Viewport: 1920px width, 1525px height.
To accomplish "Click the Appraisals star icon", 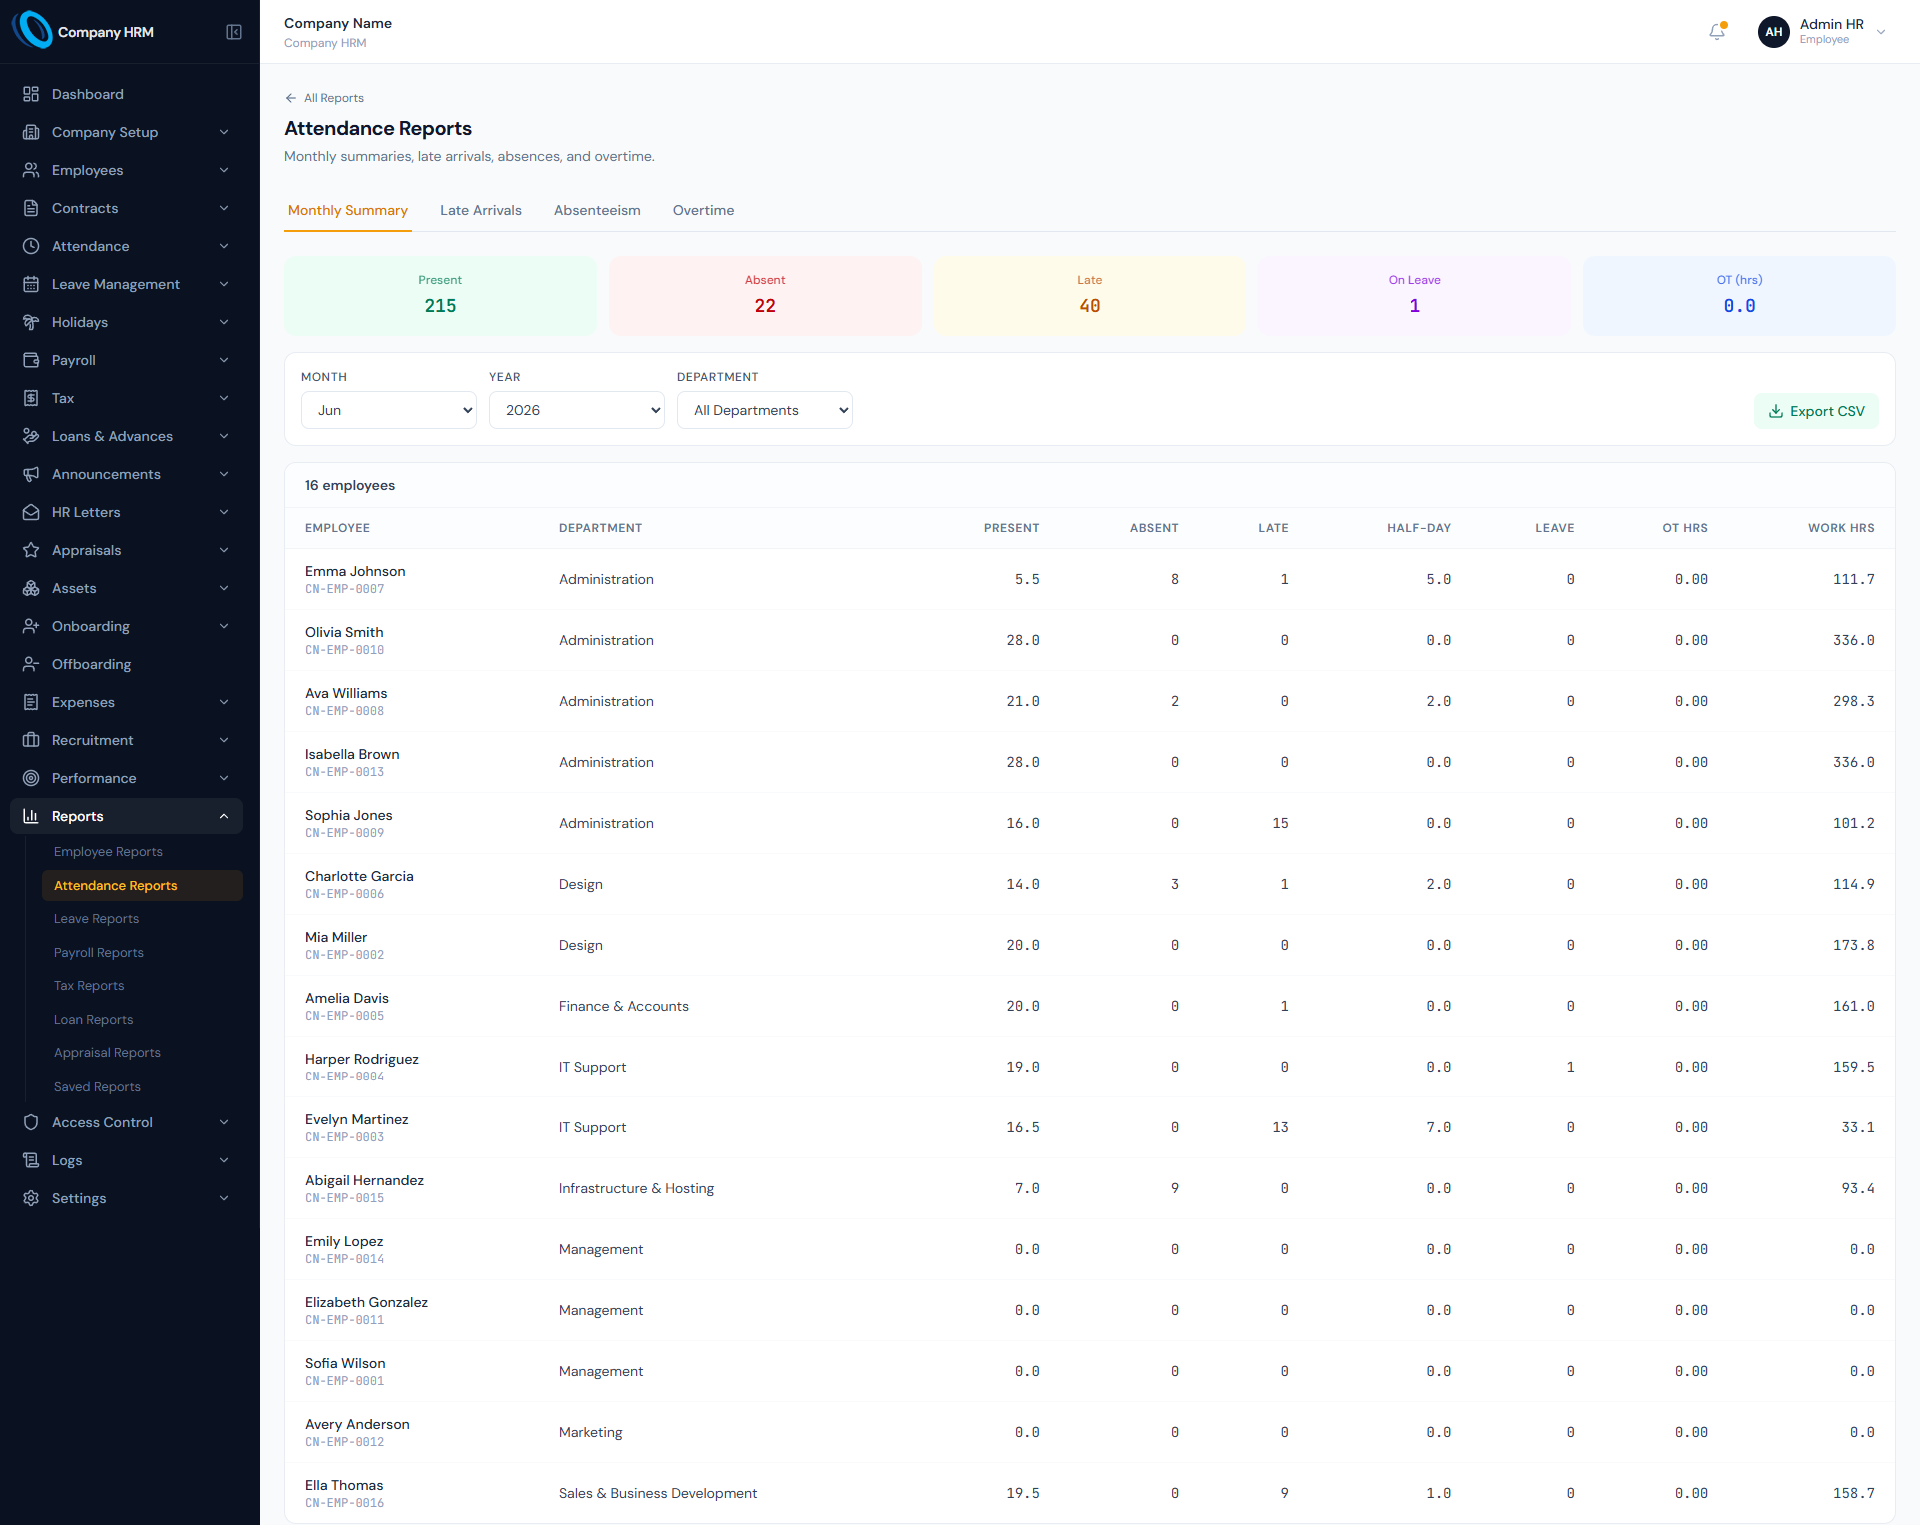I will pos(31,550).
